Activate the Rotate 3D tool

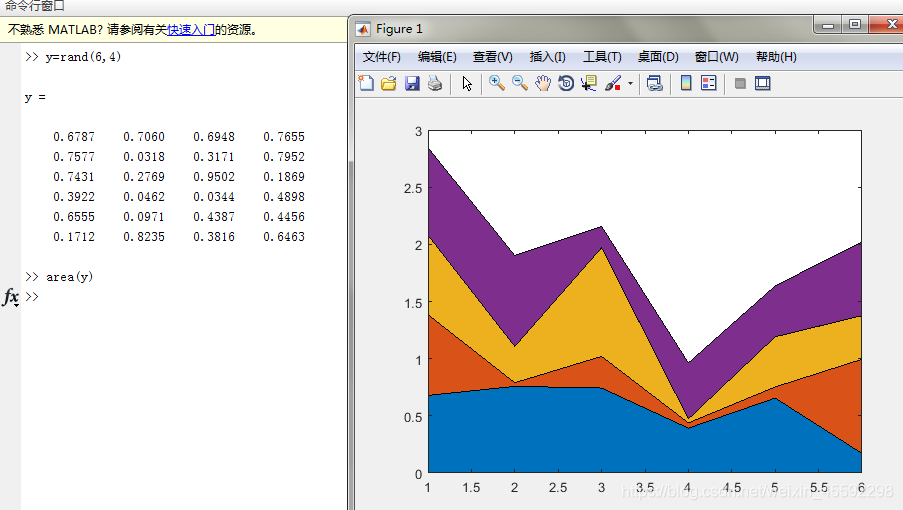(566, 84)
